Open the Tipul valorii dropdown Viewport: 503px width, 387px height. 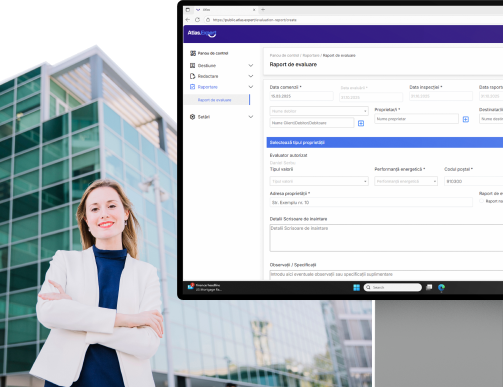[319, 181]
